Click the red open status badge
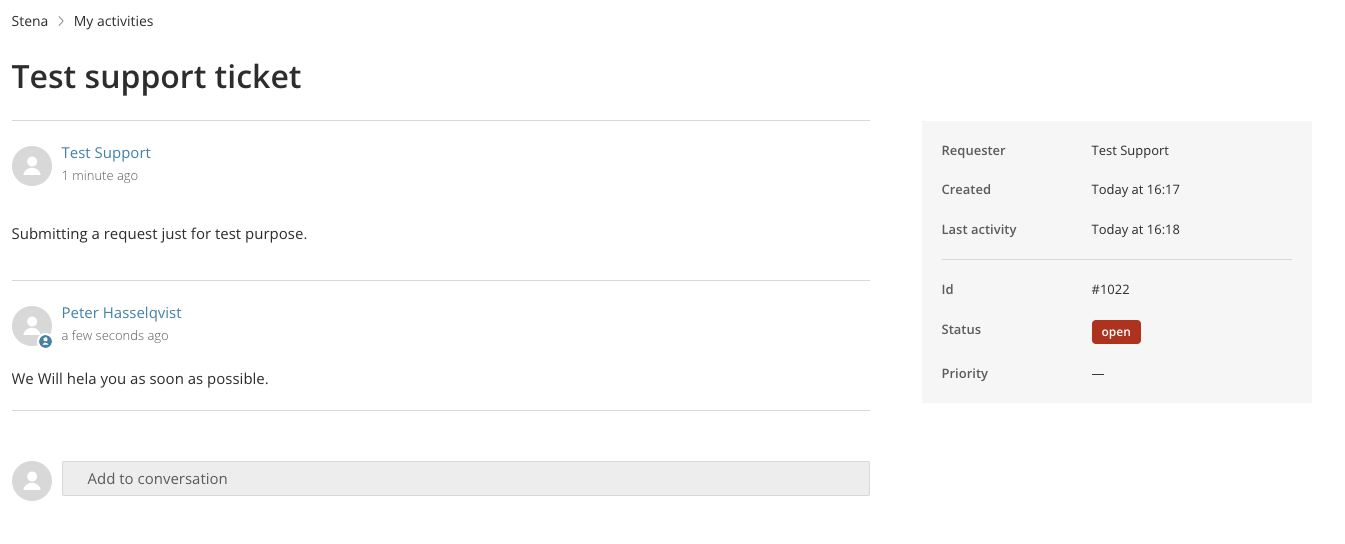The width and height of the screenshot is (1345, 544). click(1116, 332)
